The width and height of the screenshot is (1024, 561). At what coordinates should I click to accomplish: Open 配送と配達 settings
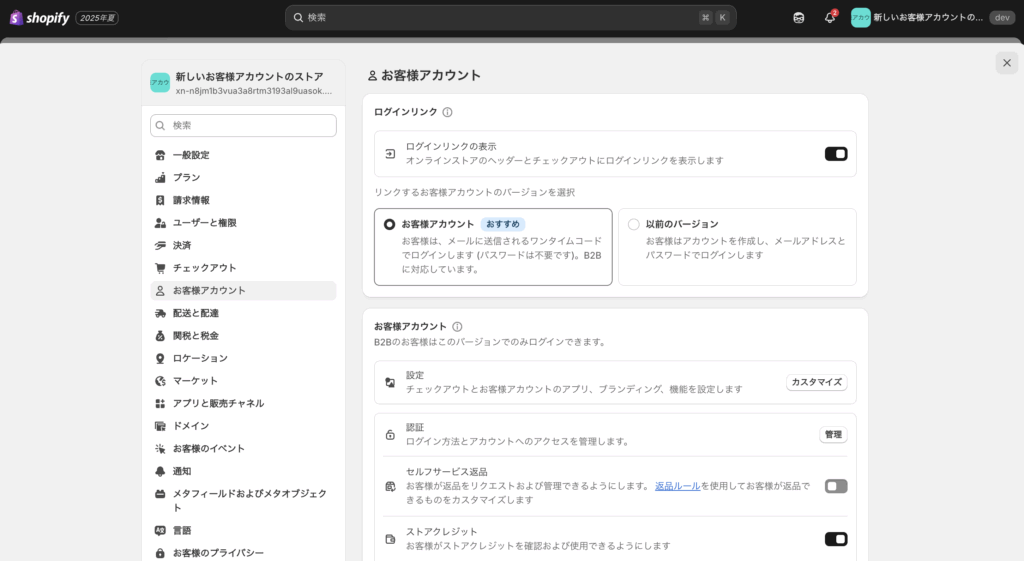(x=243, y=313)
